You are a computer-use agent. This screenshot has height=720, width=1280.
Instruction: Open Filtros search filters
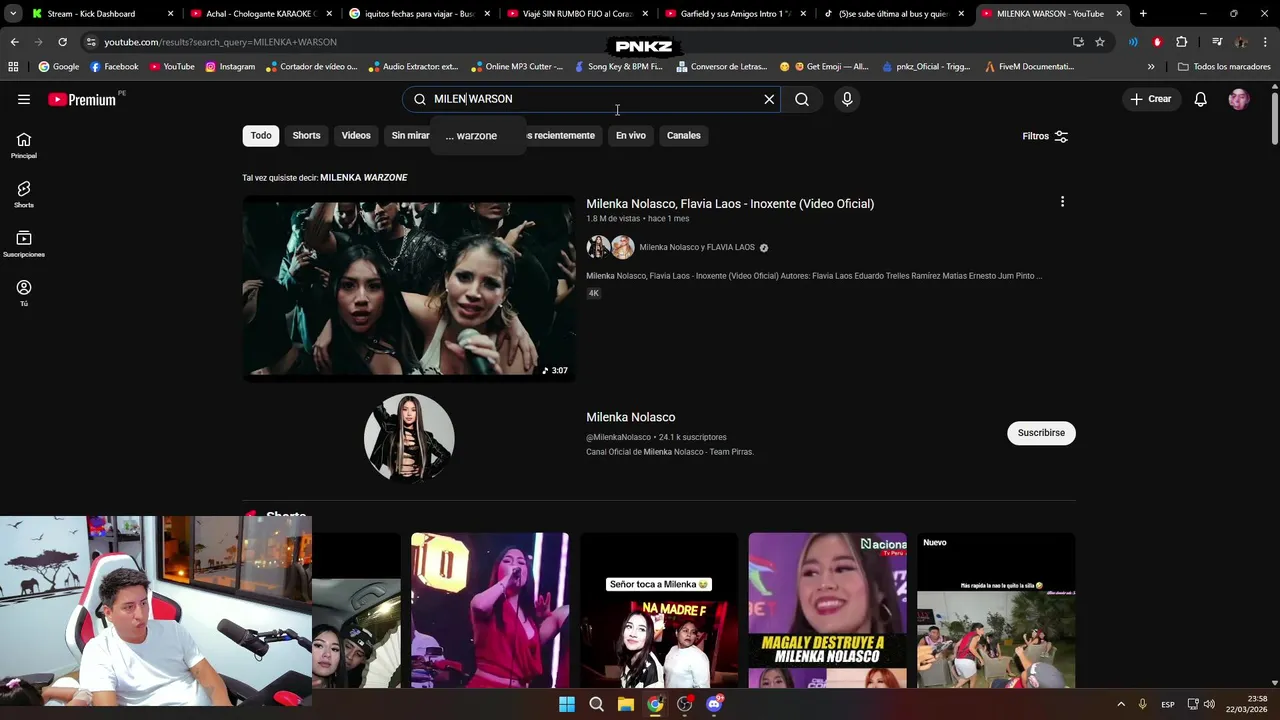click(1045, 136)
